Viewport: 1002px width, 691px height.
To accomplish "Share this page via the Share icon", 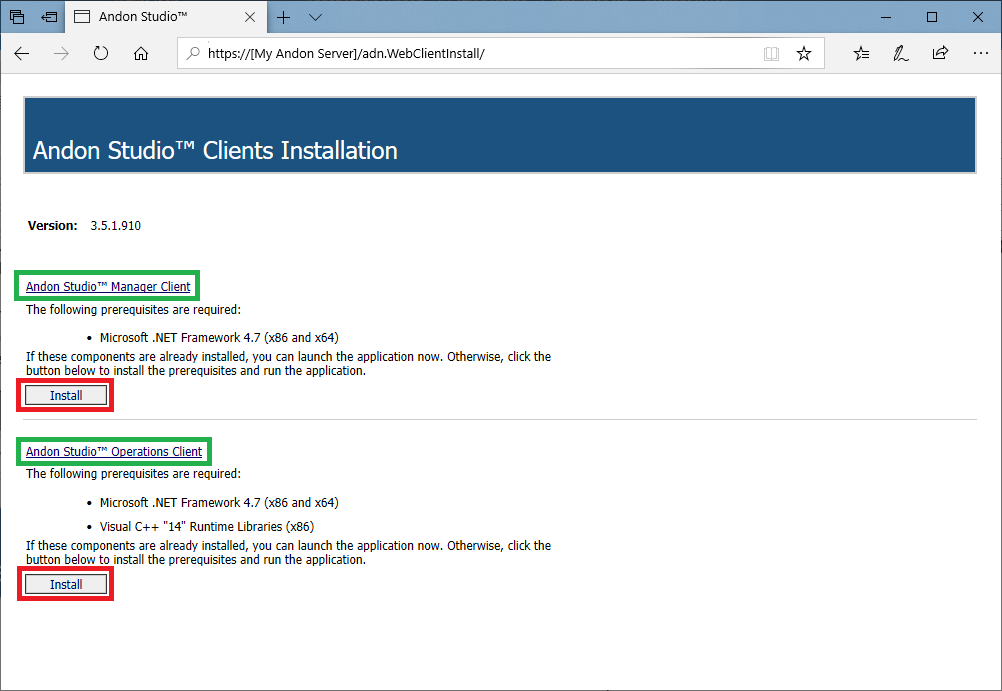I will coord(940,53).
